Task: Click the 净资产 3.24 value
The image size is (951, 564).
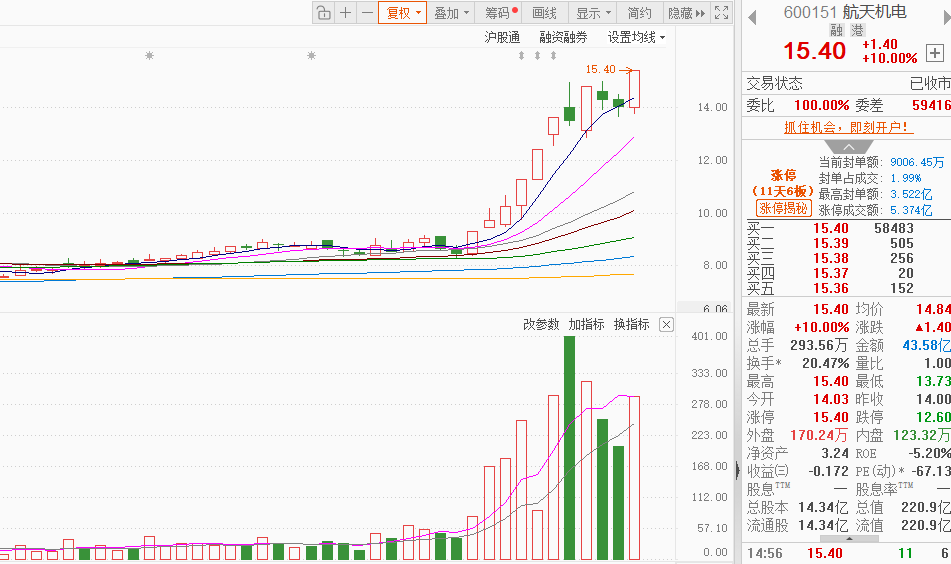Action: tap(835, 453)
